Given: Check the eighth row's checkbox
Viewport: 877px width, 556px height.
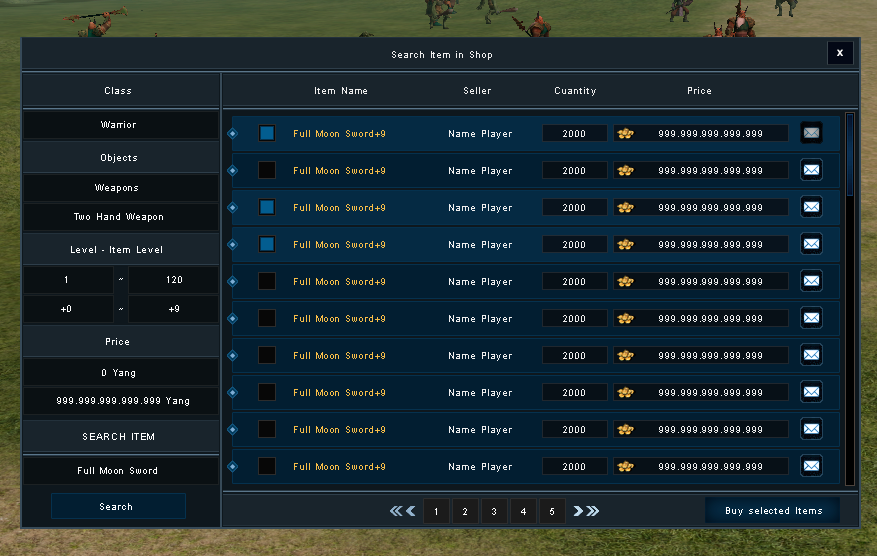Looking at the screenshot, I should click(267, 392).
